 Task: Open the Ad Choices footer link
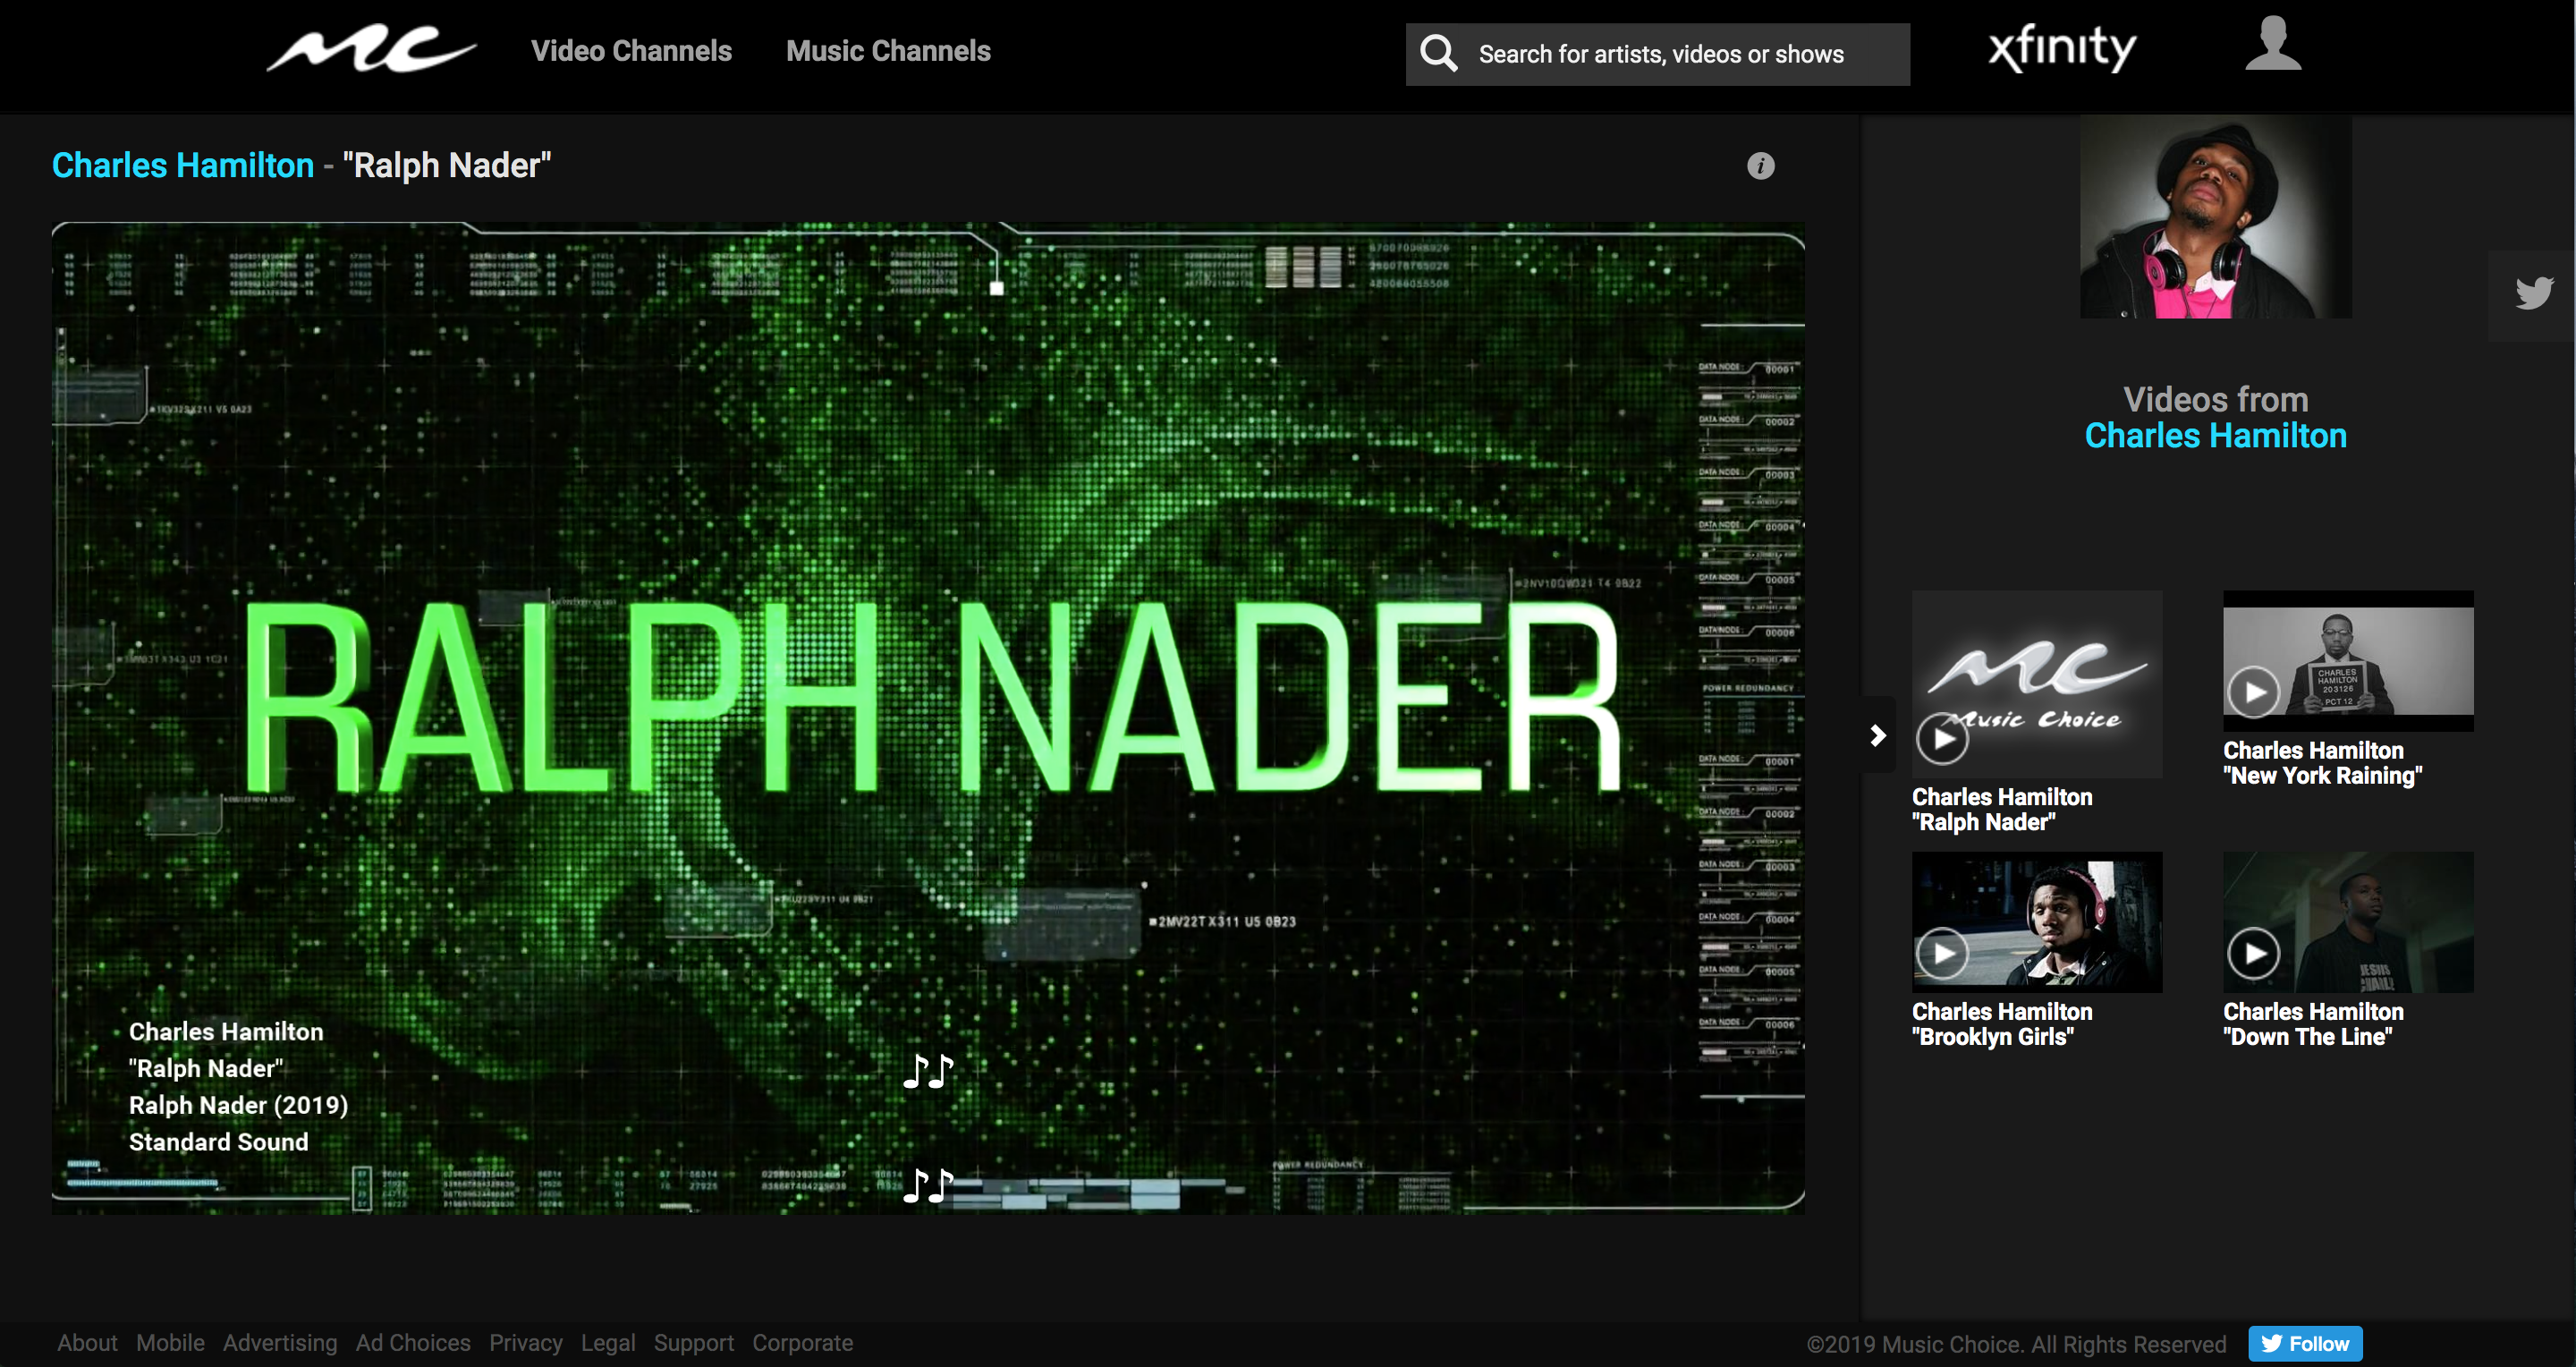pos(413,1343)
